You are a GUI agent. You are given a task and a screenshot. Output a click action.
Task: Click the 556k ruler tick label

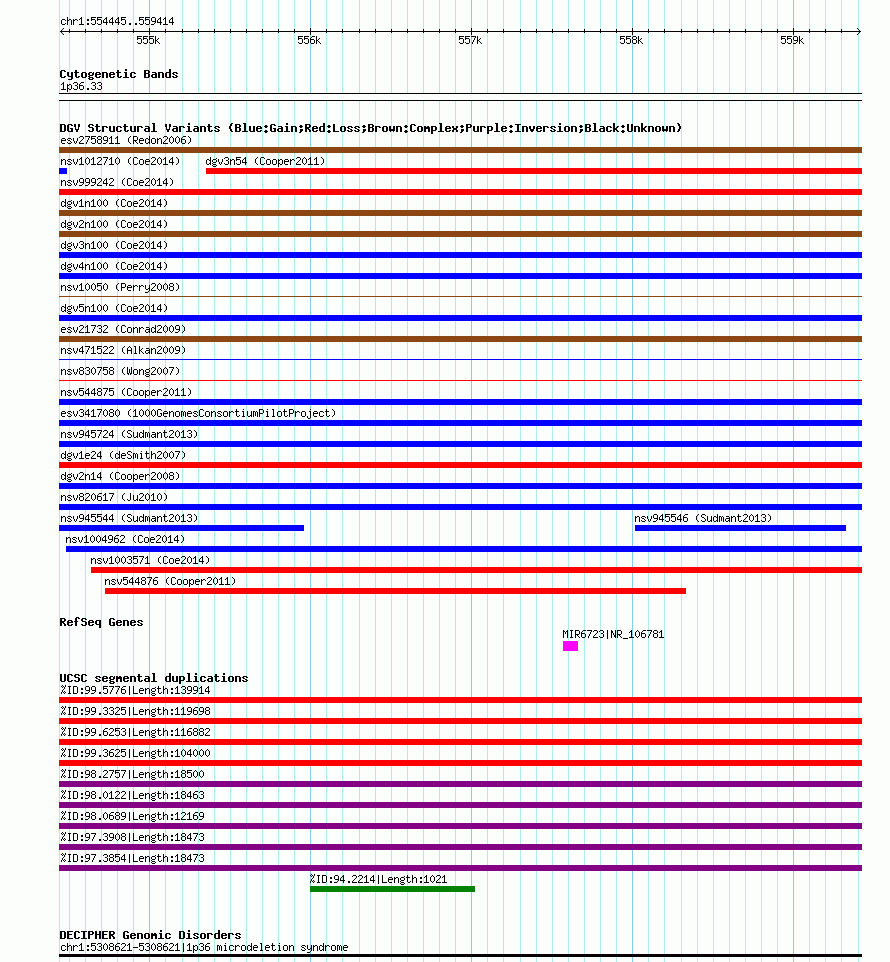(x=309, y=40)
